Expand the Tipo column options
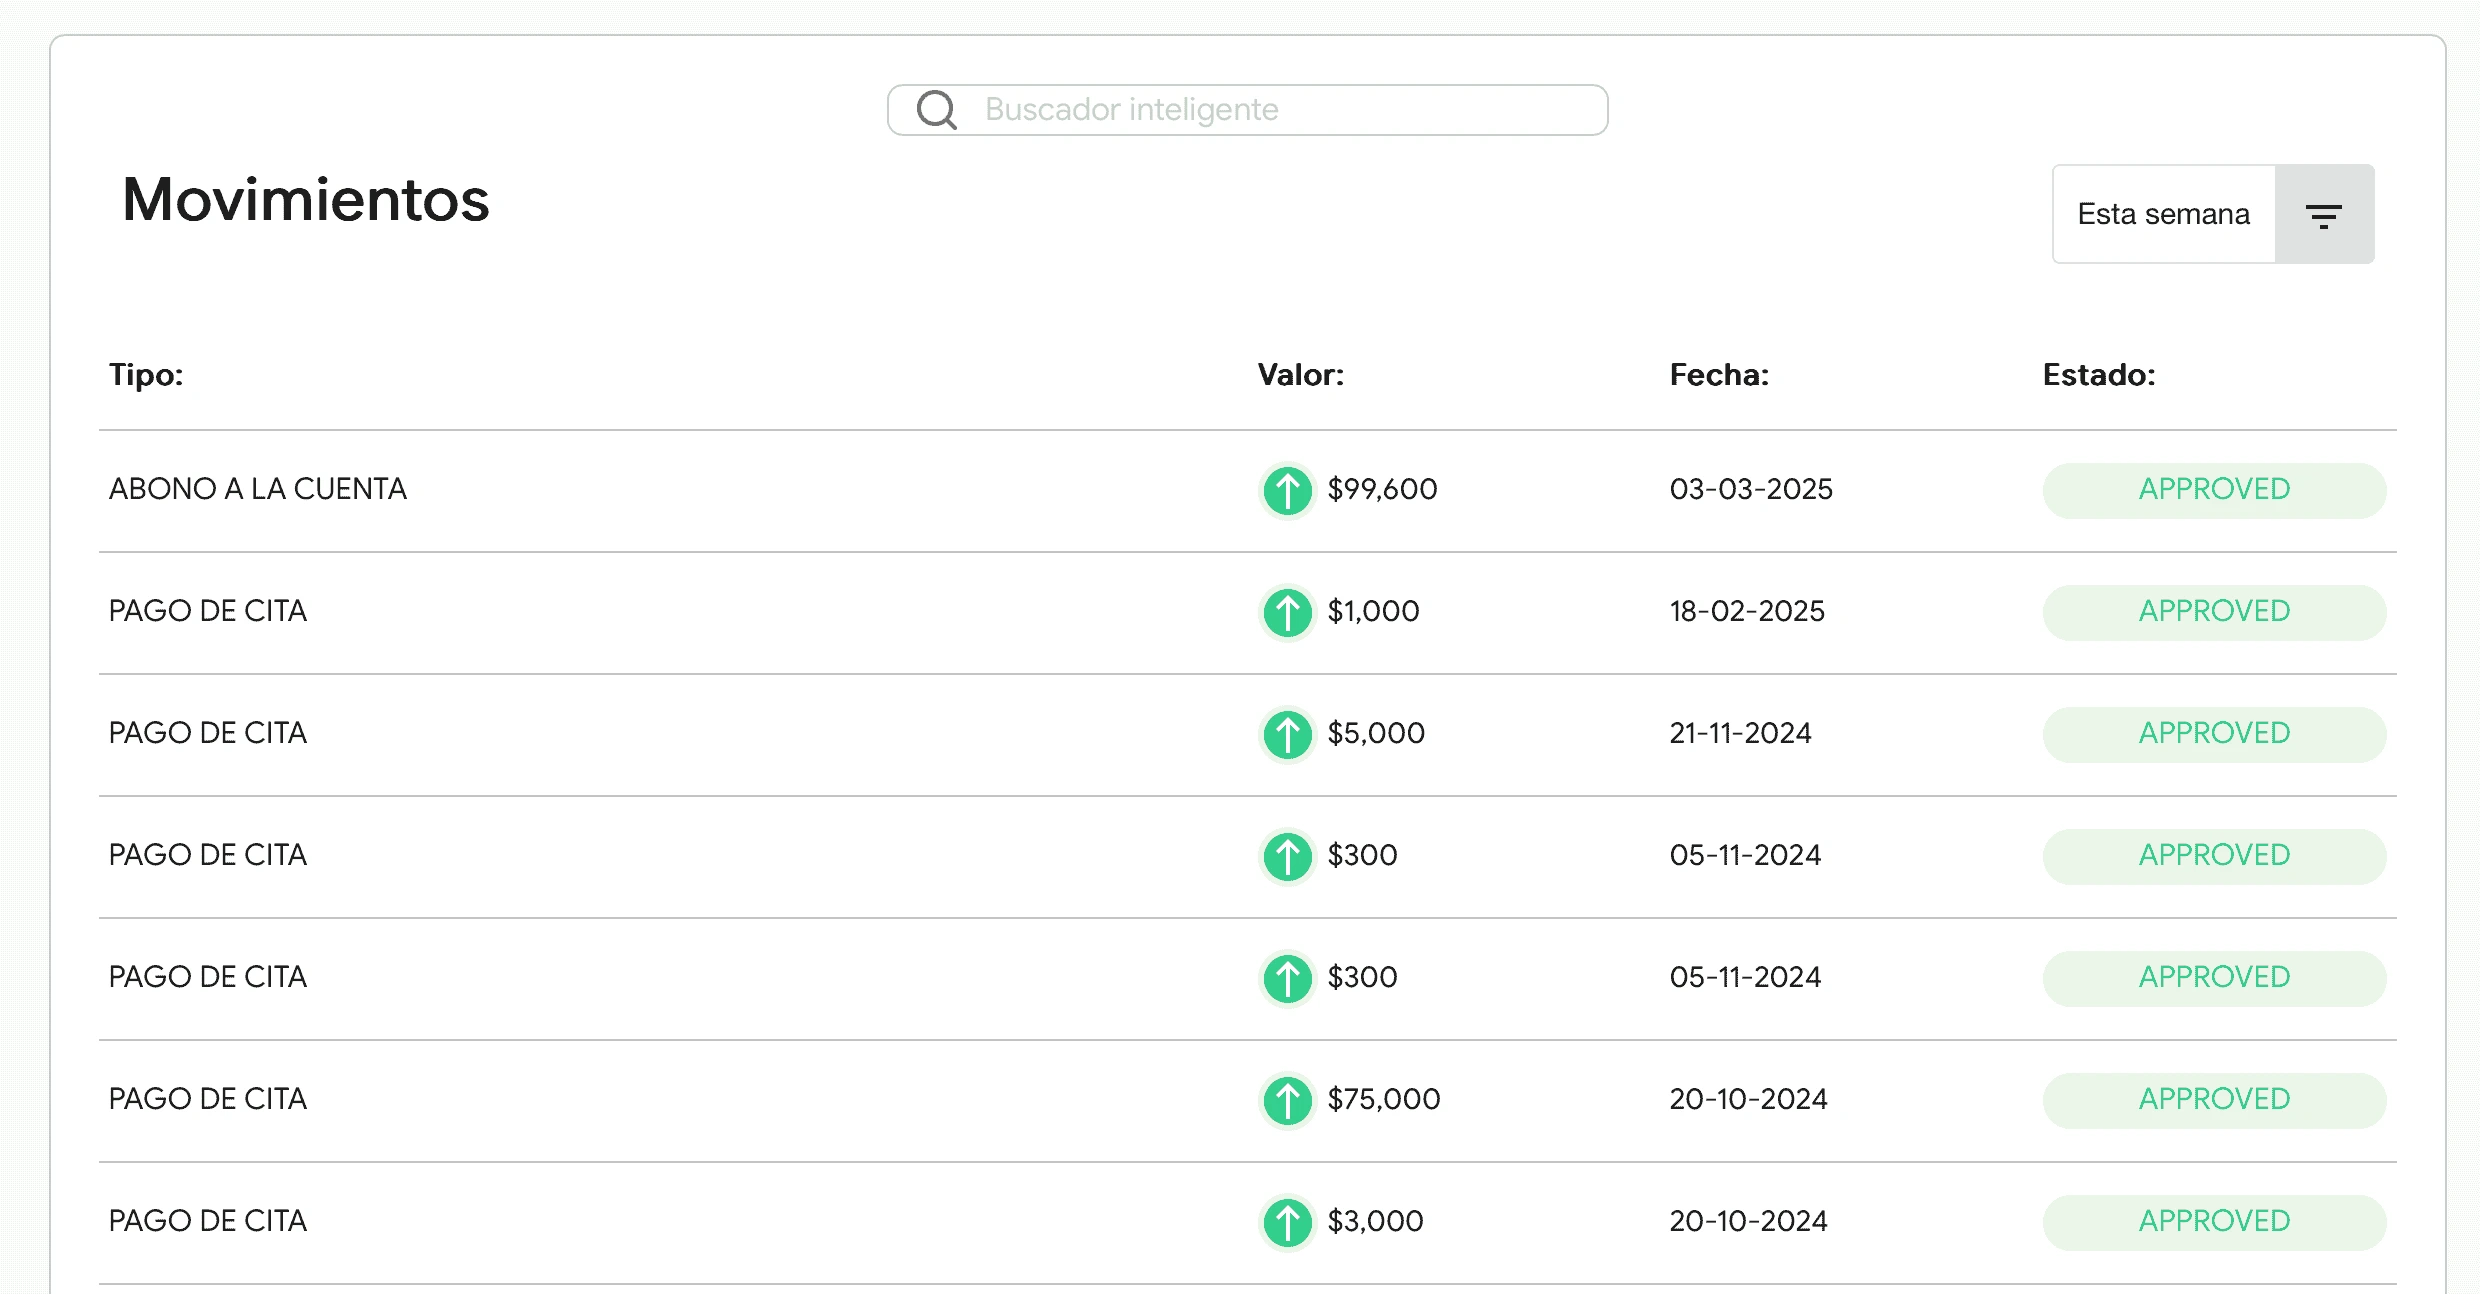This screenshot has width=2480, height=1294. [146, 375]
